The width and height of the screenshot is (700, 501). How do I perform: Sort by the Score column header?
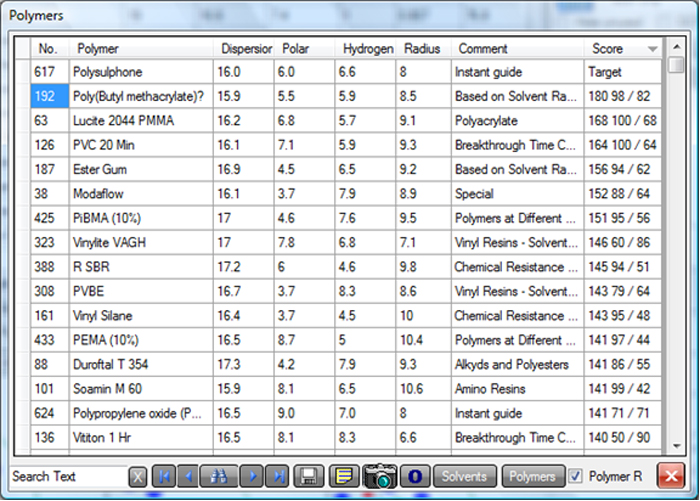tap(622, 48)
